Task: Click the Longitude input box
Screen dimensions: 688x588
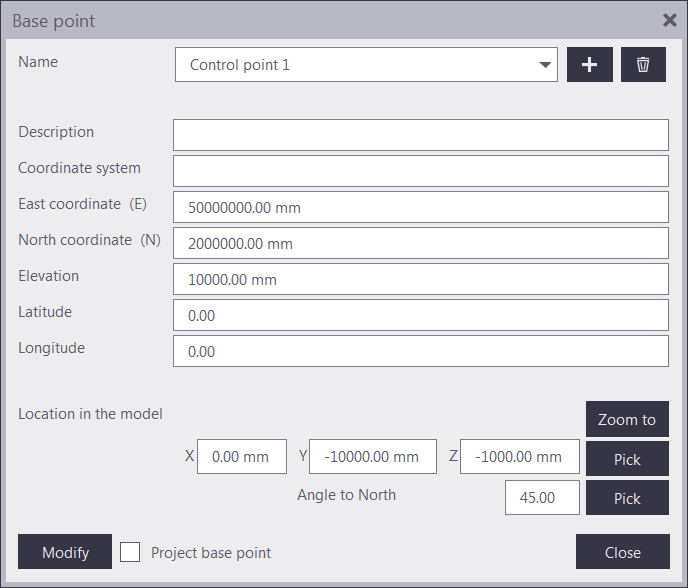Action: tap(420, 351)
